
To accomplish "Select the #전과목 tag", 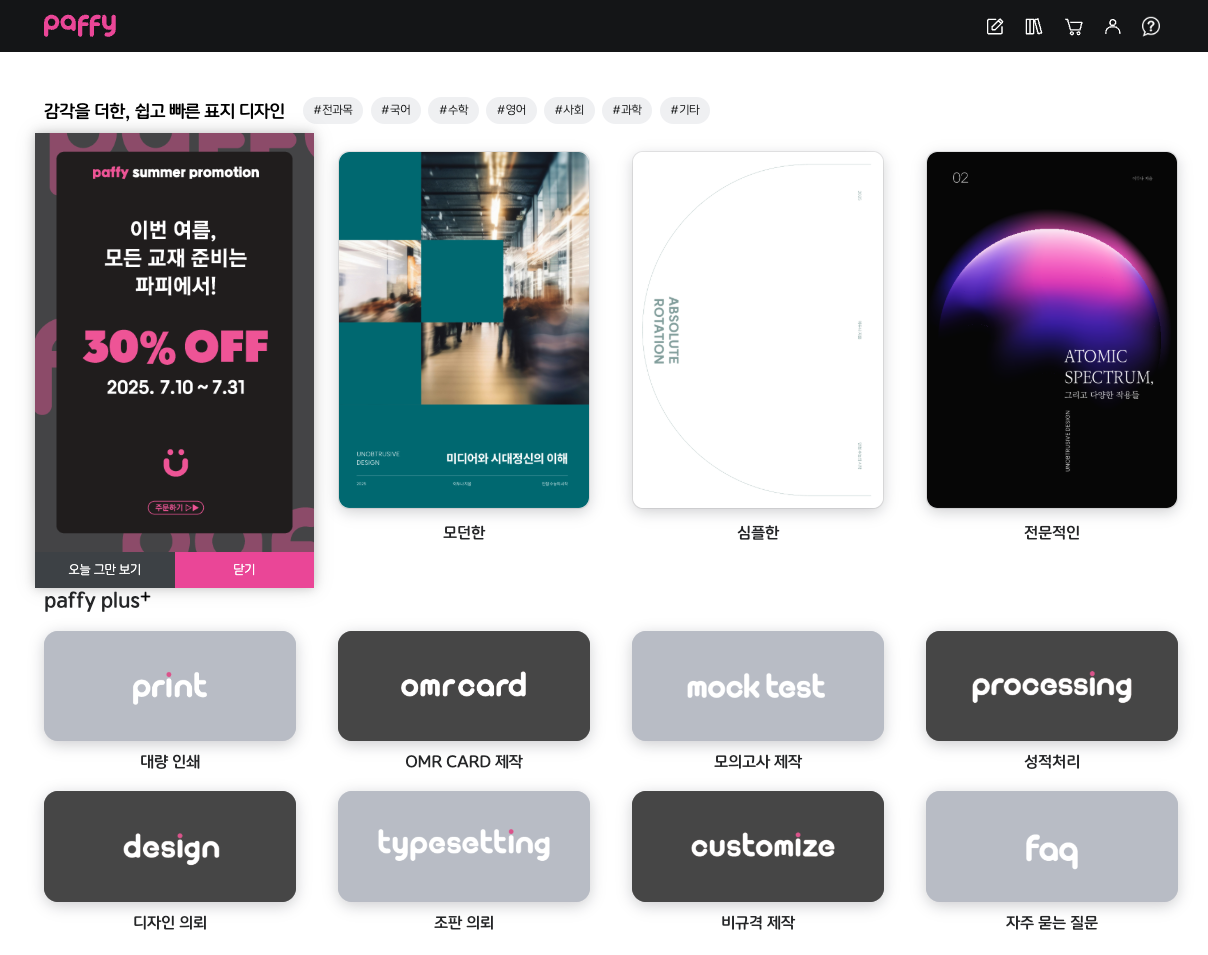I will click(333, 110).
